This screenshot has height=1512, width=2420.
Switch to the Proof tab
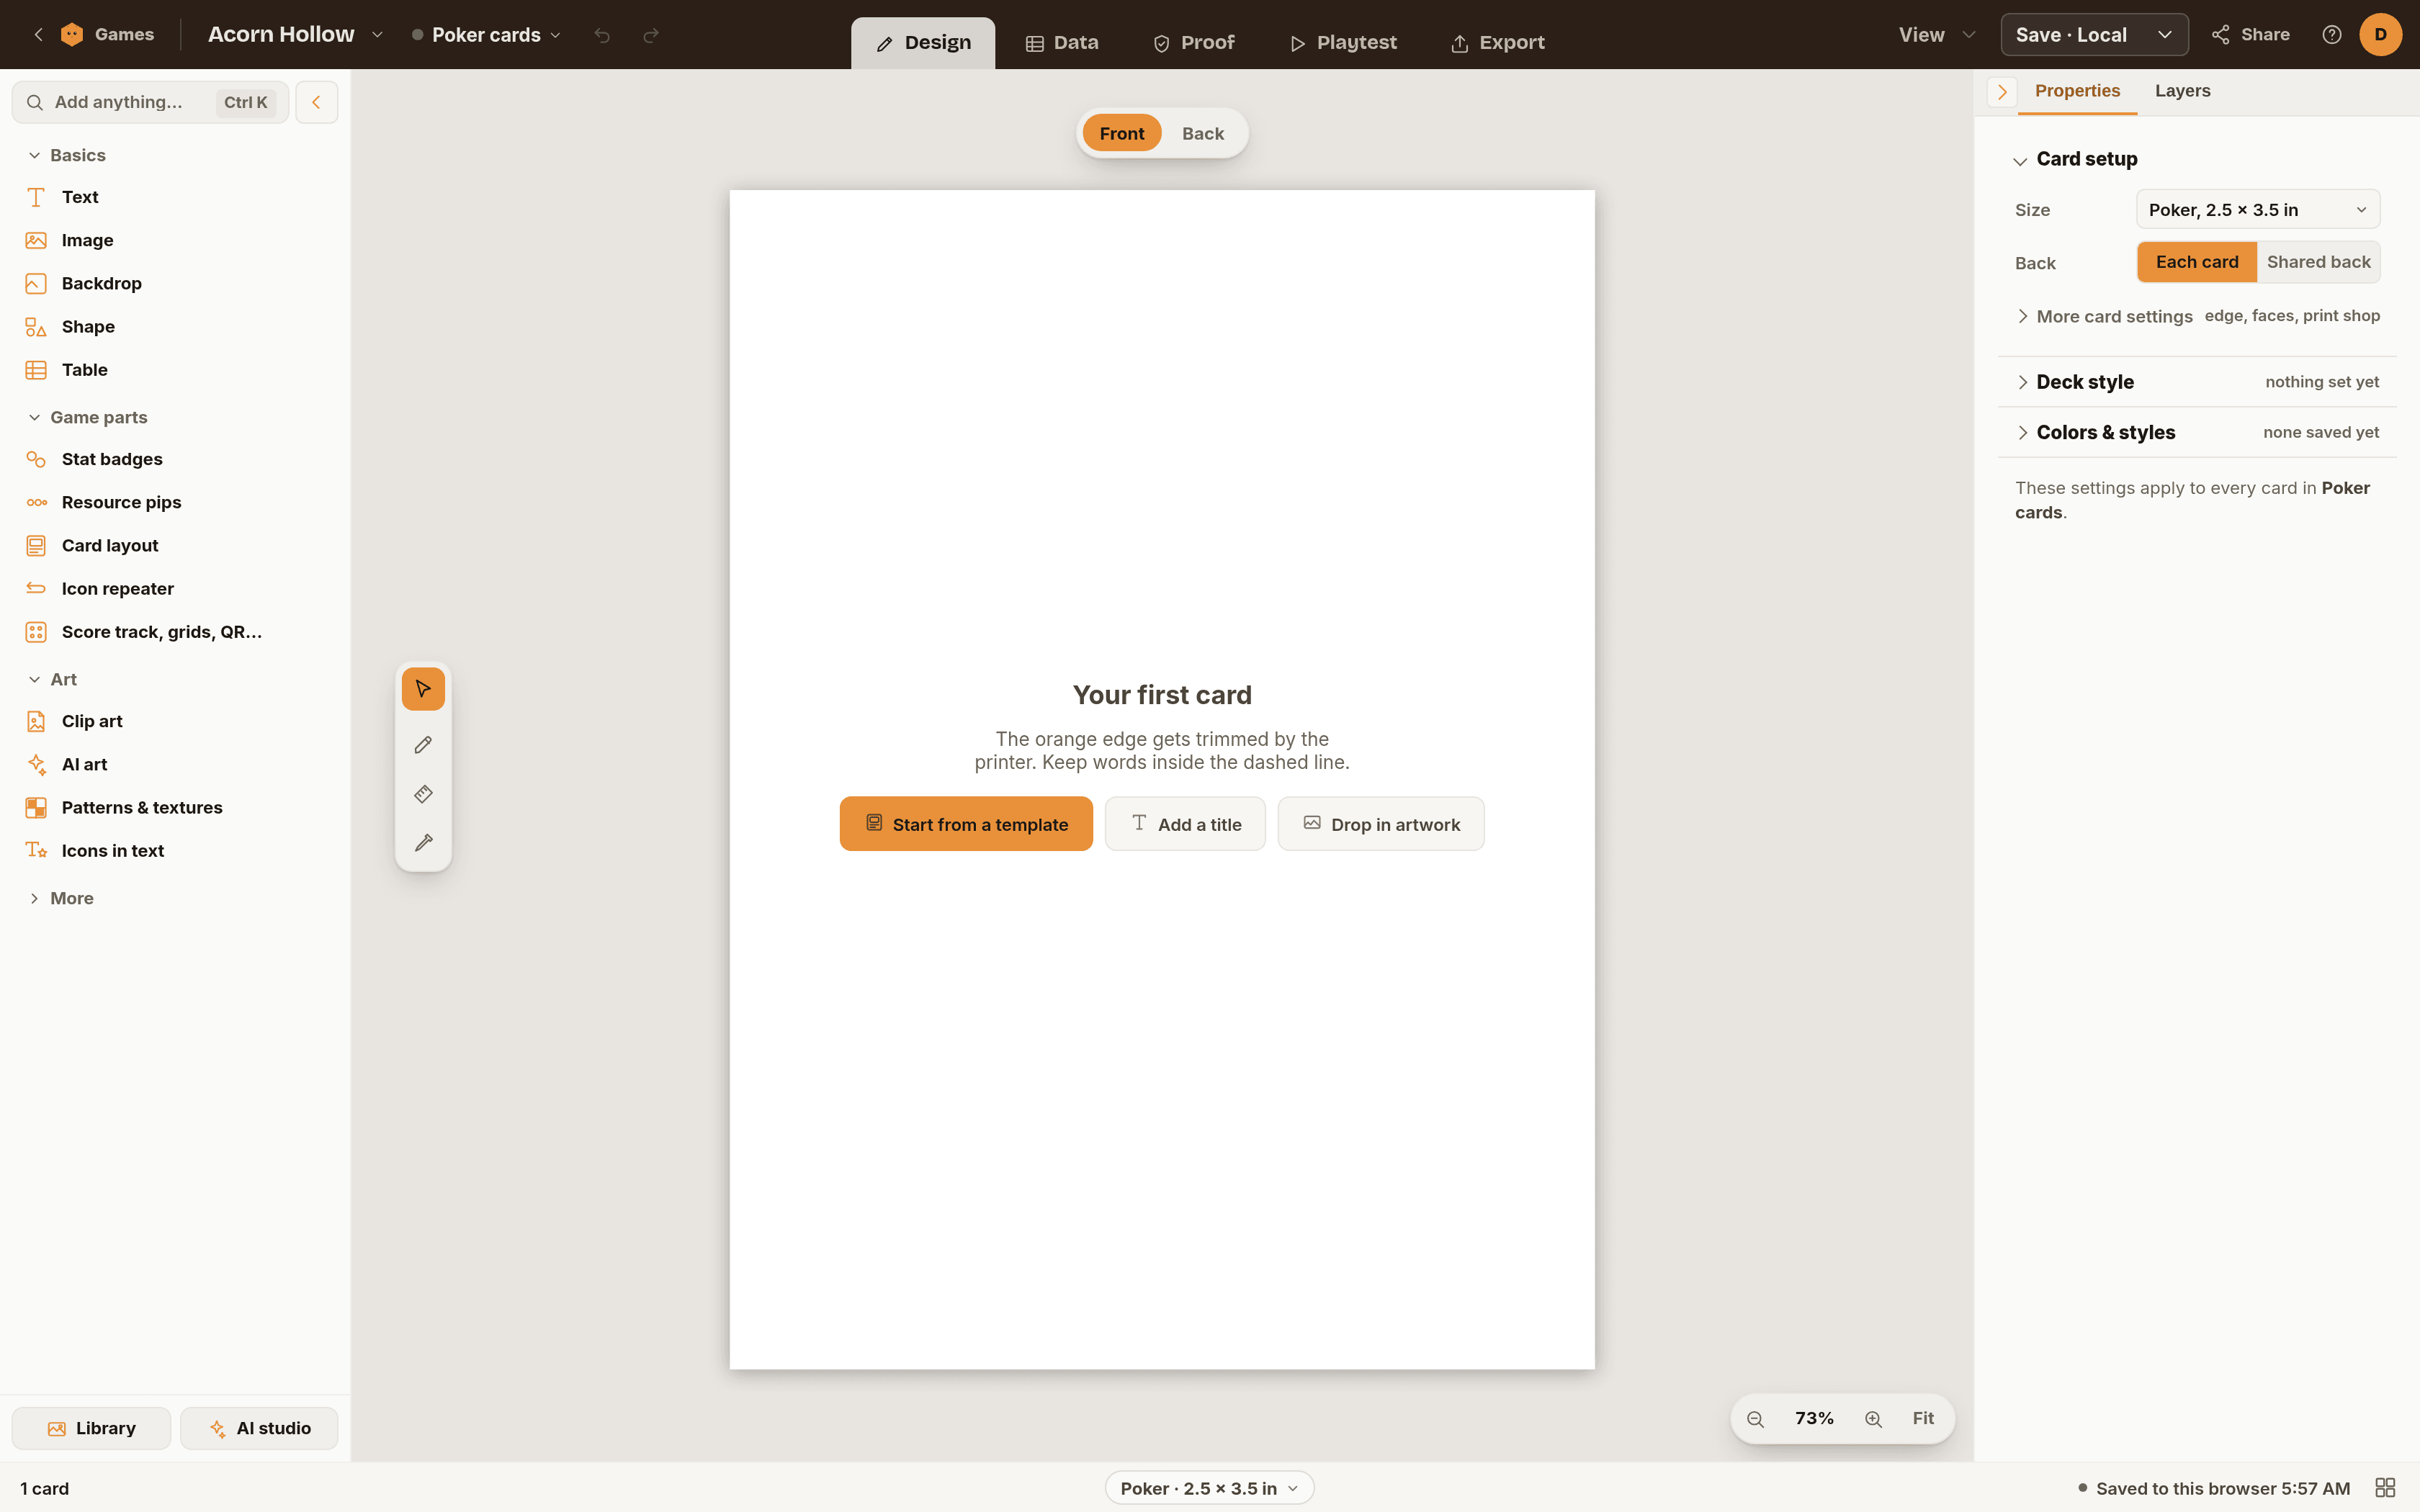(x=1194, y=43)
